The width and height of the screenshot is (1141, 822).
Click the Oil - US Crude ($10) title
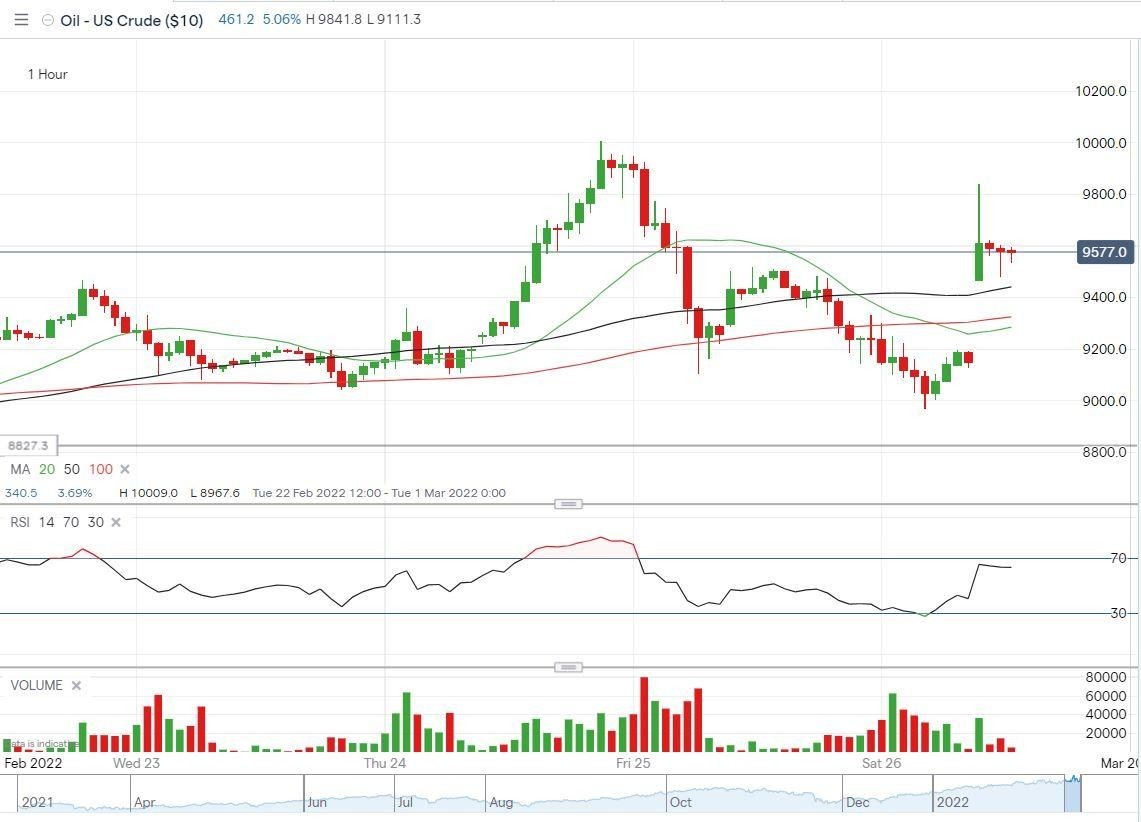tap(132, 20)
